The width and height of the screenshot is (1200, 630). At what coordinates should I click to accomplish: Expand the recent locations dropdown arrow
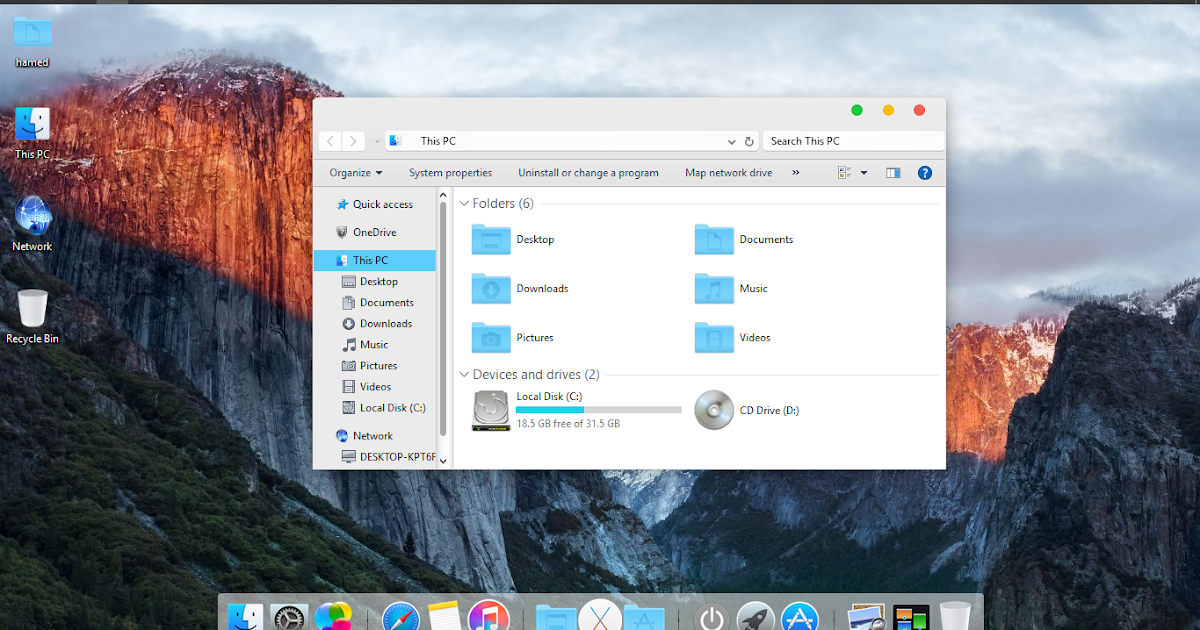[377, 142]
